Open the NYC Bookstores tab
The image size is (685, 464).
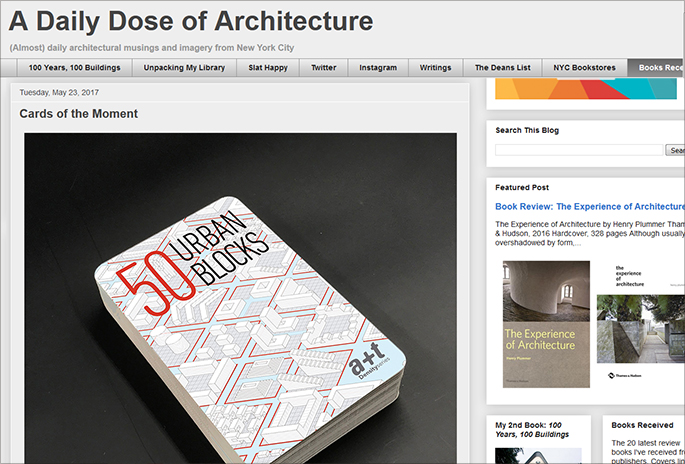[x=584, y=68]
